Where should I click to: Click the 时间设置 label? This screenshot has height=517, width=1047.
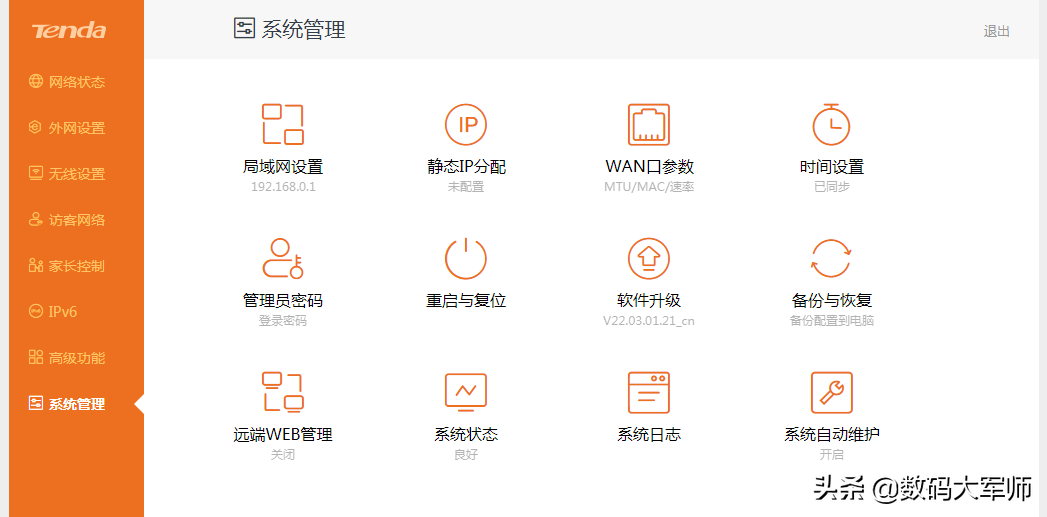tap(831, 166)
